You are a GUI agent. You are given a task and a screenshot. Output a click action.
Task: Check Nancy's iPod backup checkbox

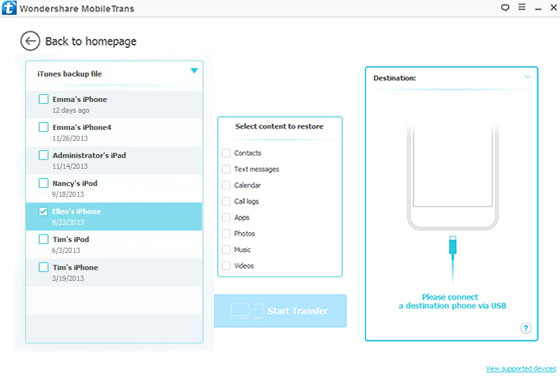click(43, 183)
